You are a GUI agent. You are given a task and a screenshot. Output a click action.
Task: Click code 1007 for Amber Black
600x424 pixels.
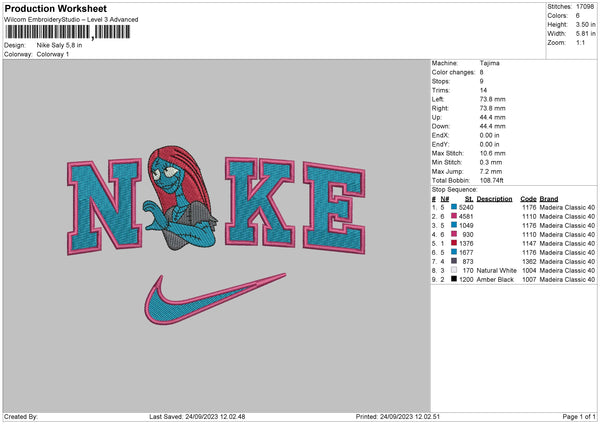(529, 280)
